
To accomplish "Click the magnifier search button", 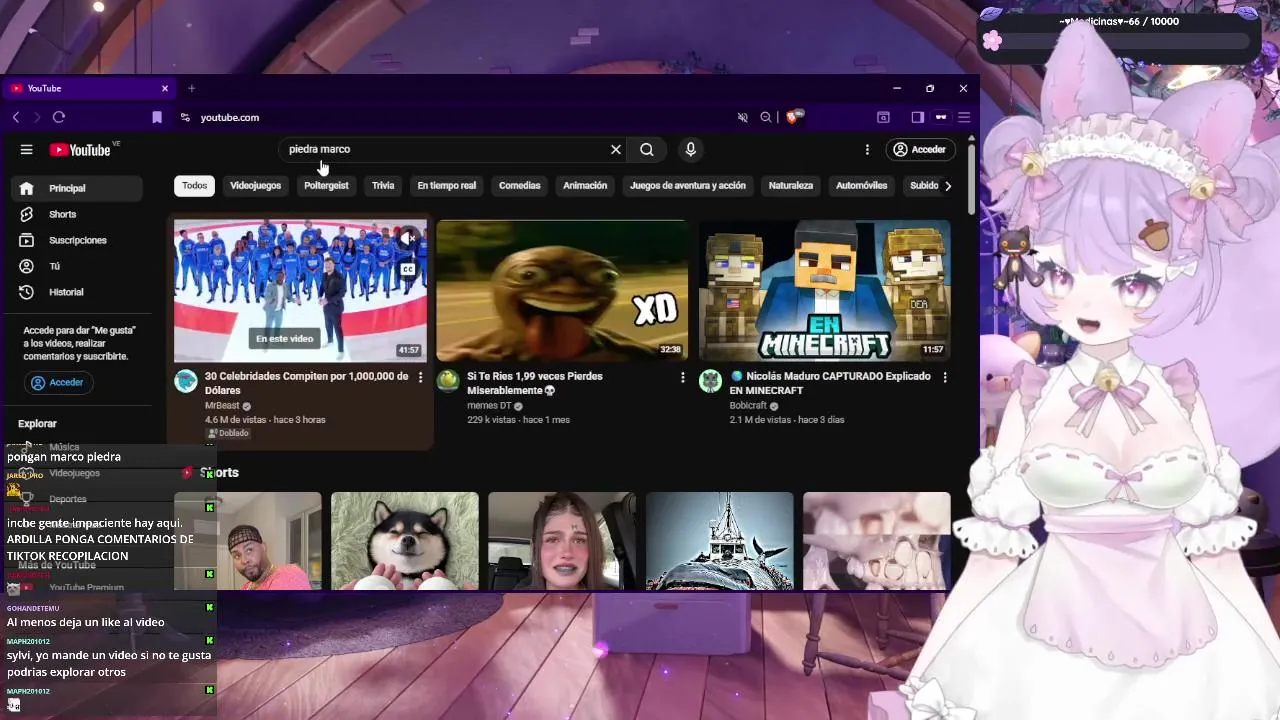I will [x=647, y=149].
